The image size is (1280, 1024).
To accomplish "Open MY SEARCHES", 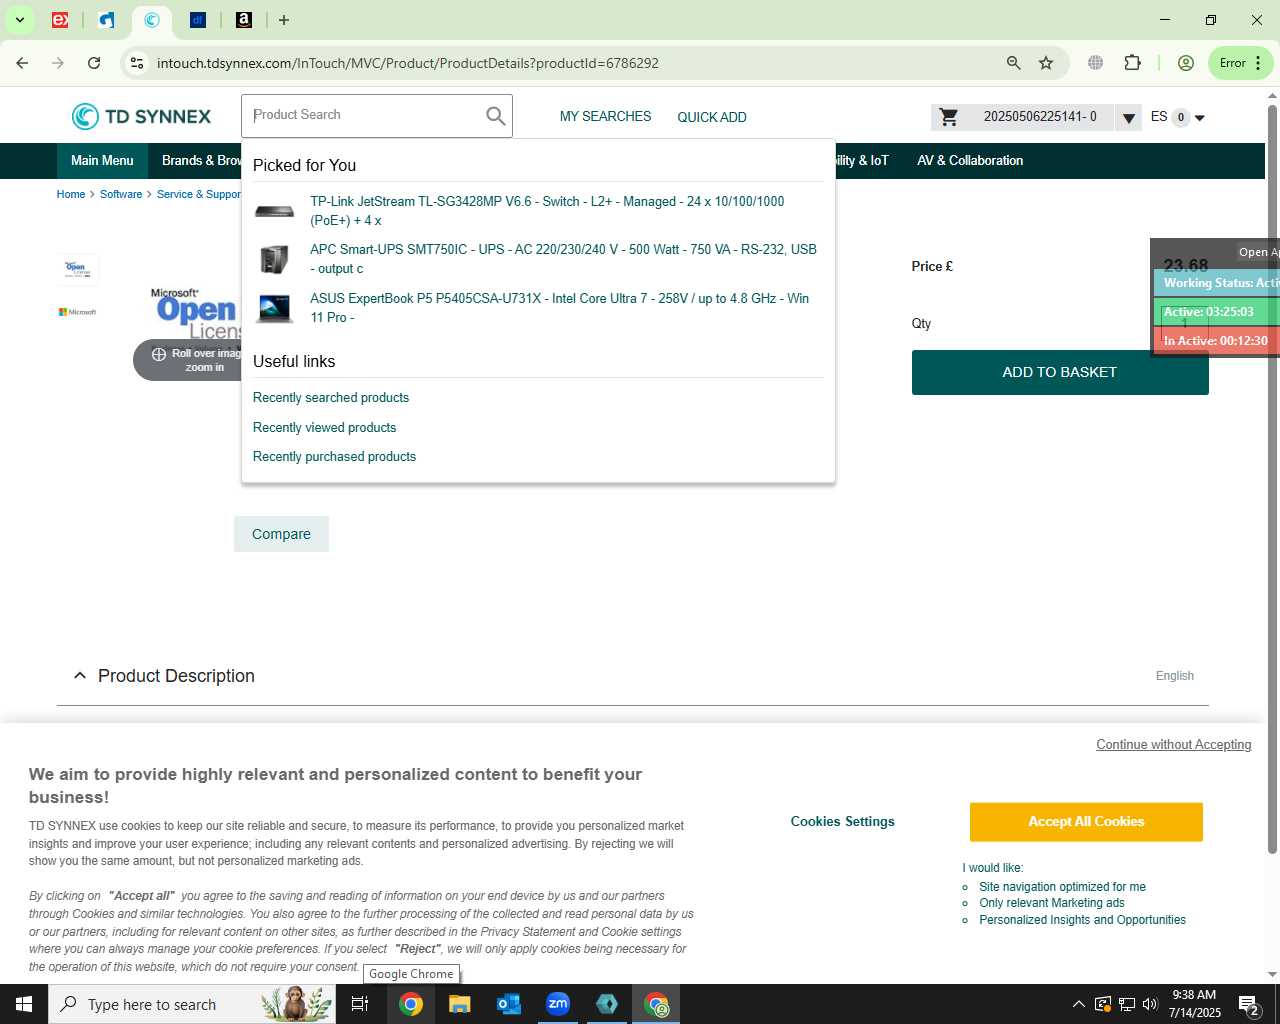I will click(605, 117).
